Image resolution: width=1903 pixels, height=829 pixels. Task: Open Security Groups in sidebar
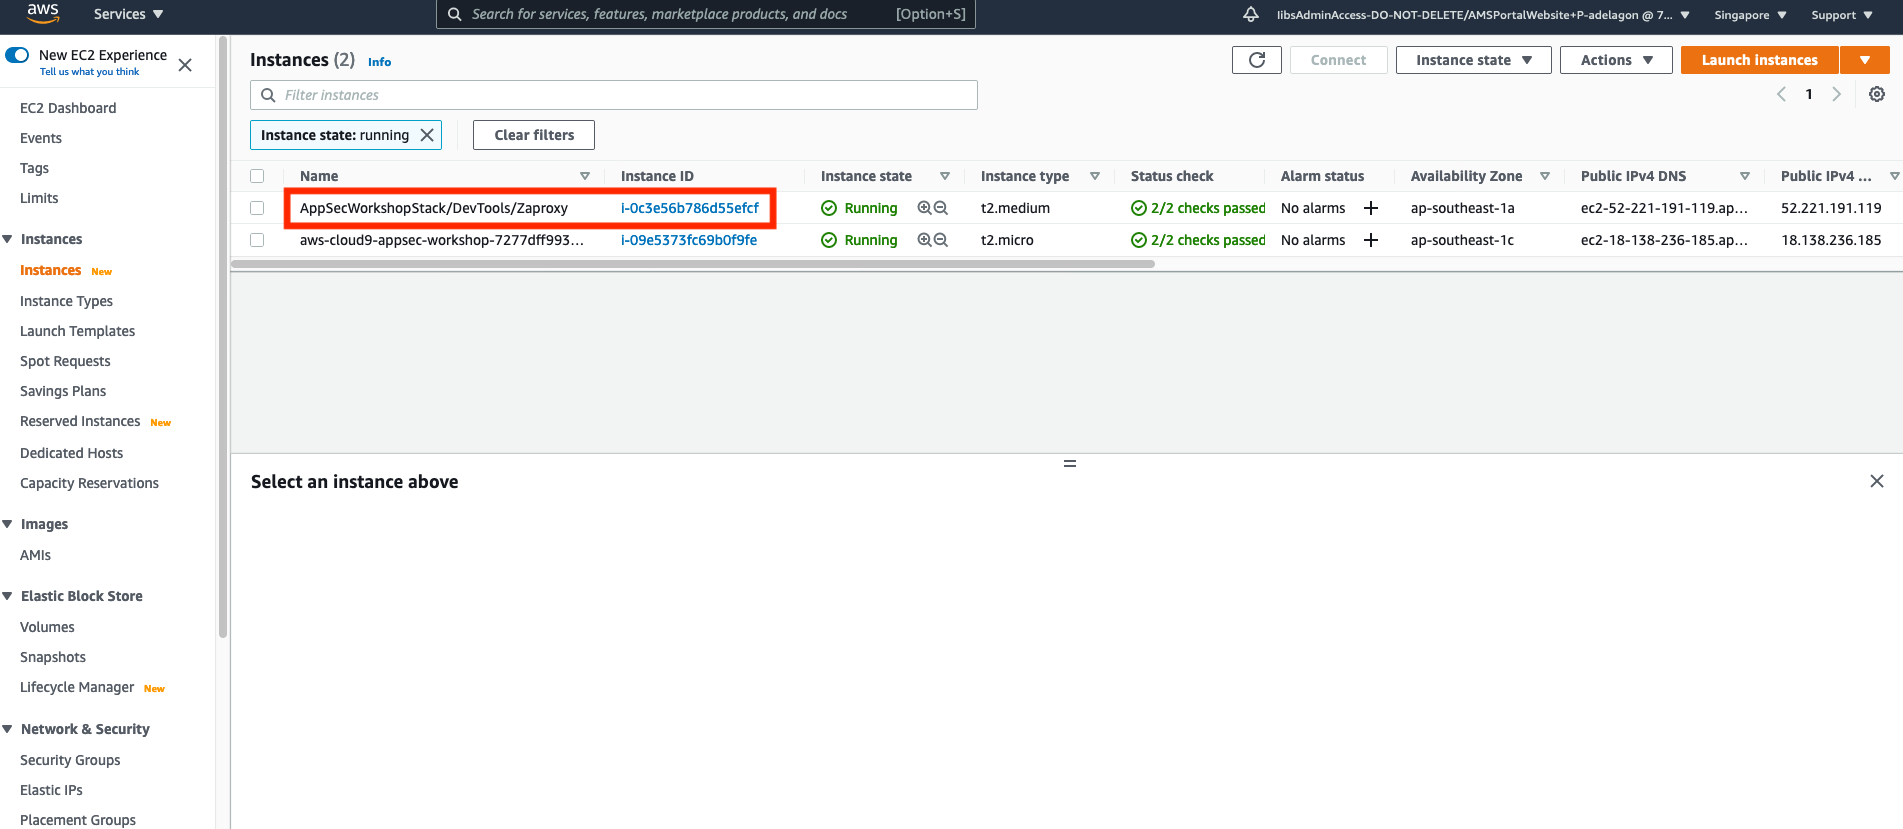[x=70, y=760]
